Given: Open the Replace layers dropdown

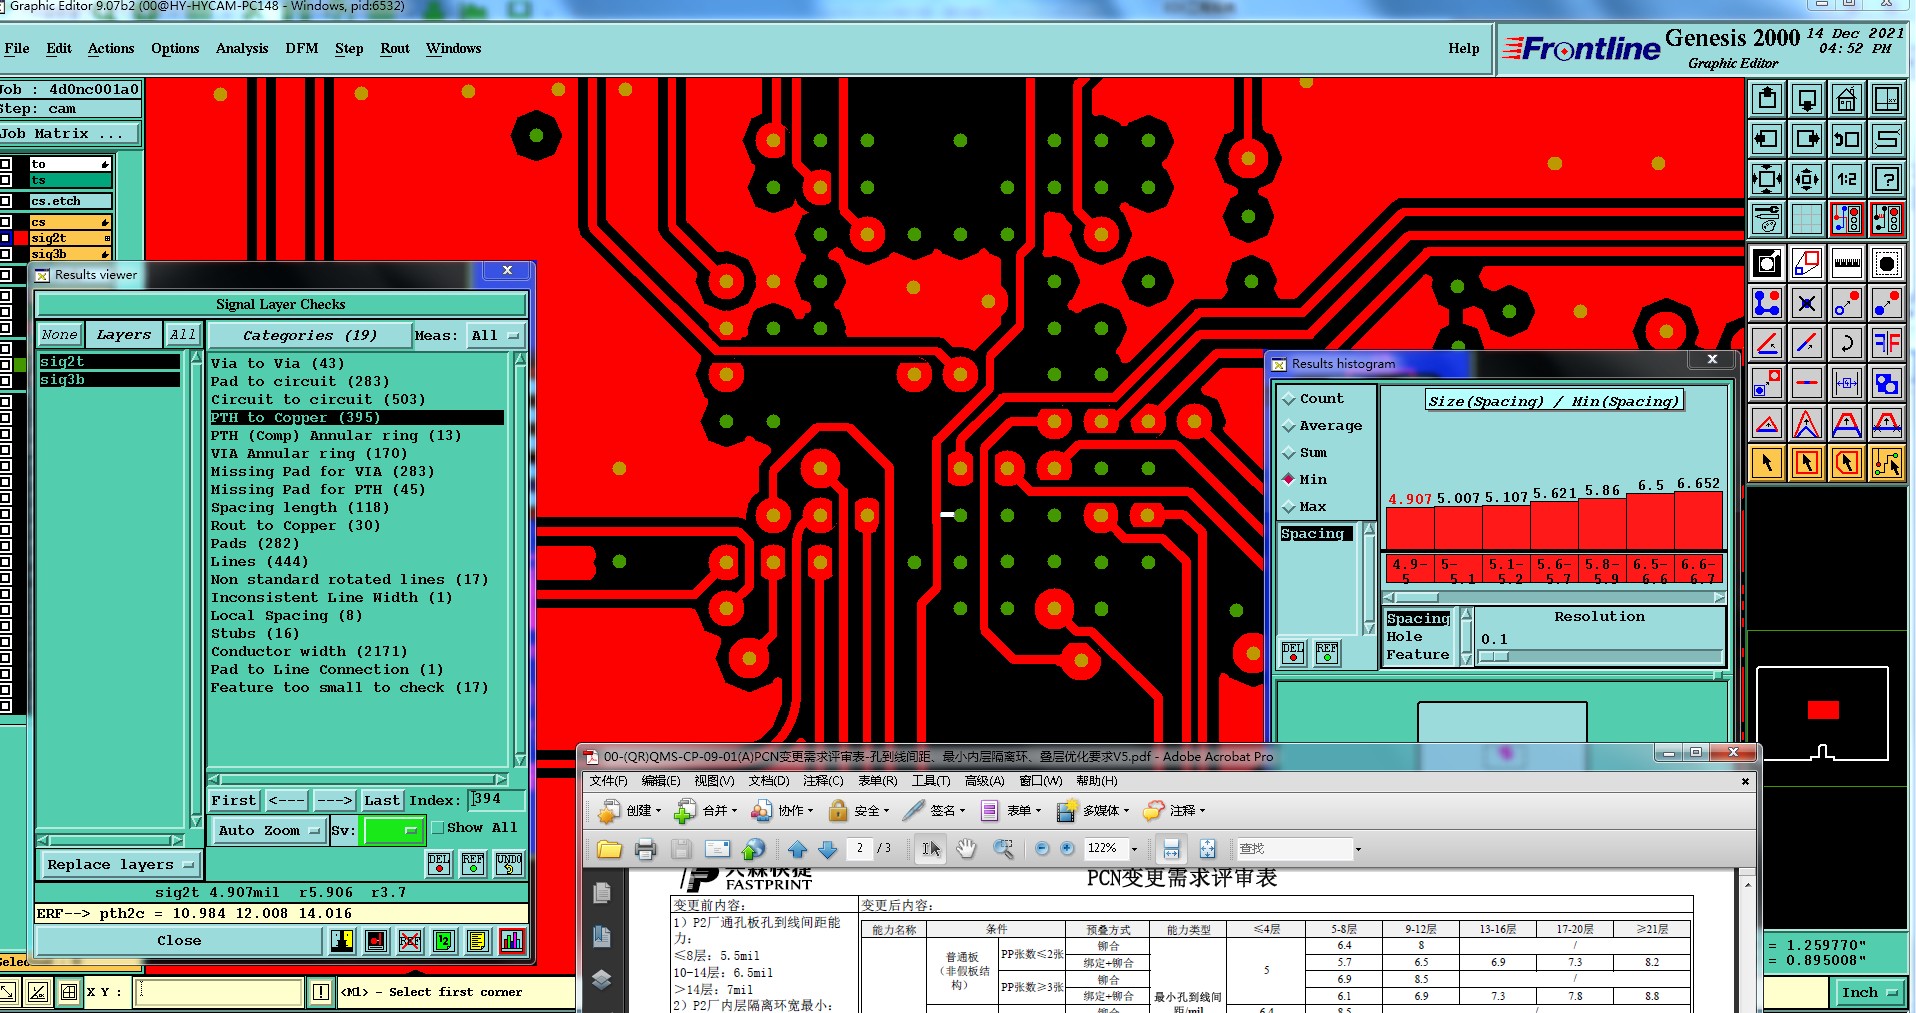Looking at the screenshot, I should click(120, 865).
